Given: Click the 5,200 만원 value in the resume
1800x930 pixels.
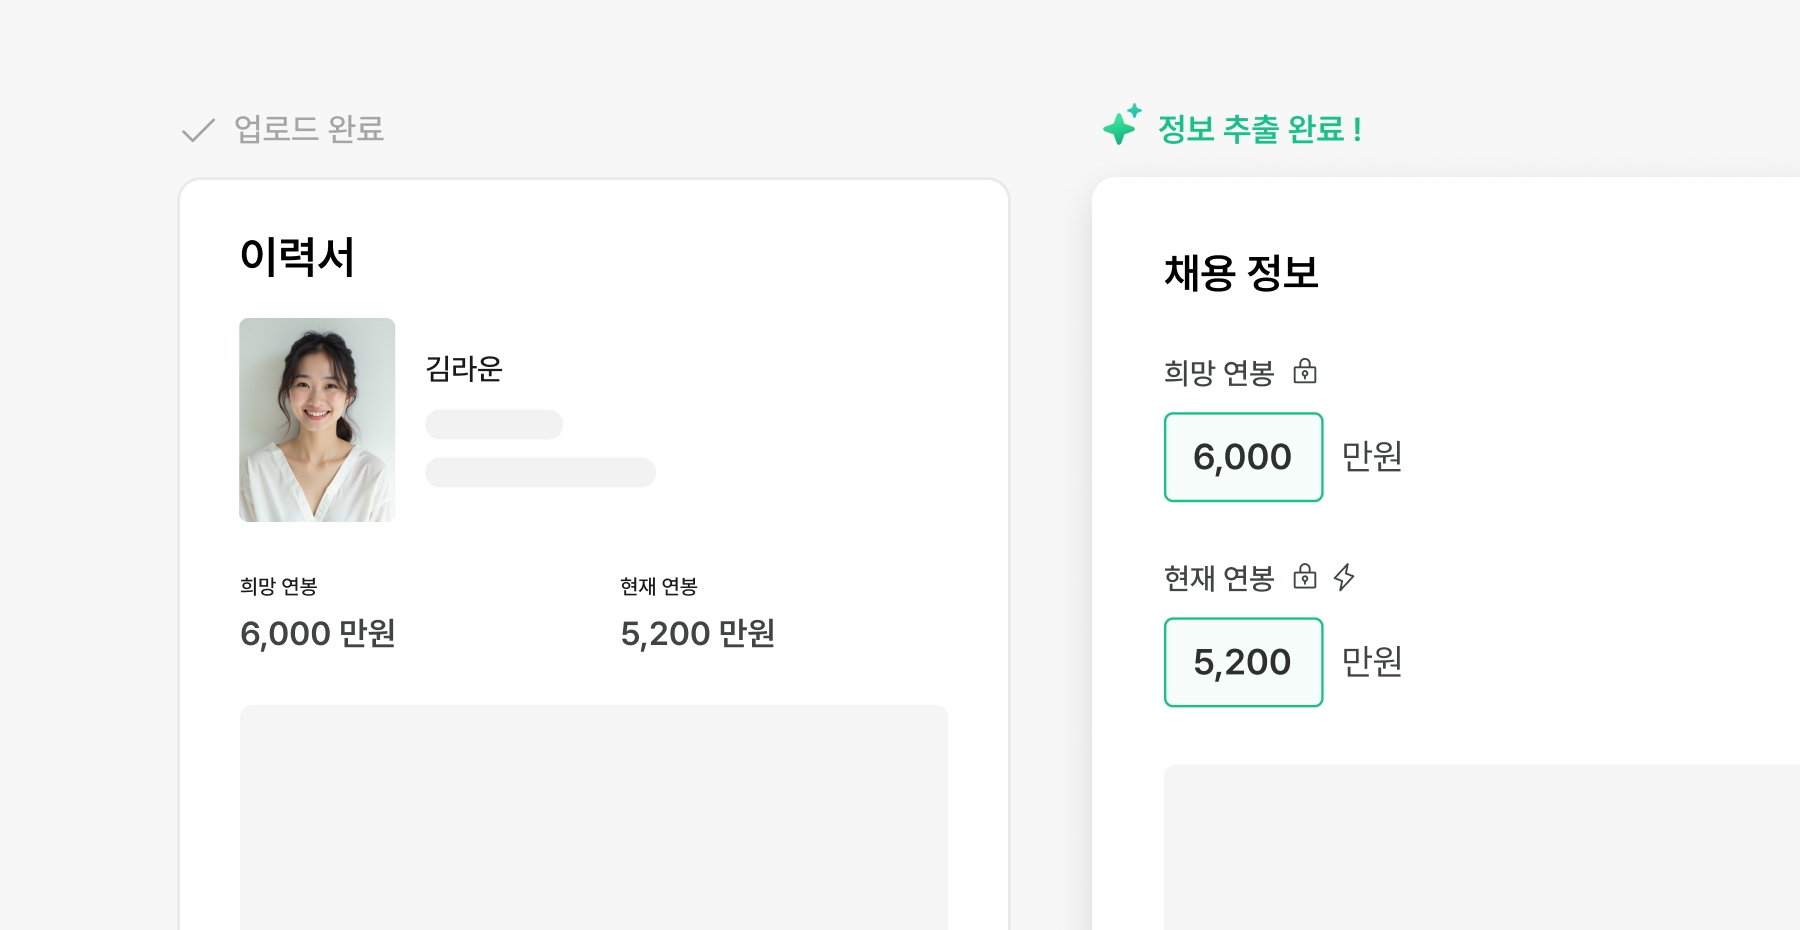Looking at the screenshot, I should pyautogui.click(x=698, y=633).
